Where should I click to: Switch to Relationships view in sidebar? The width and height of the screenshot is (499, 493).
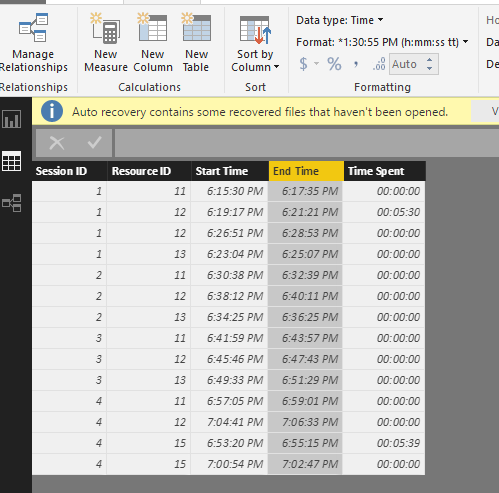(12, 203)
